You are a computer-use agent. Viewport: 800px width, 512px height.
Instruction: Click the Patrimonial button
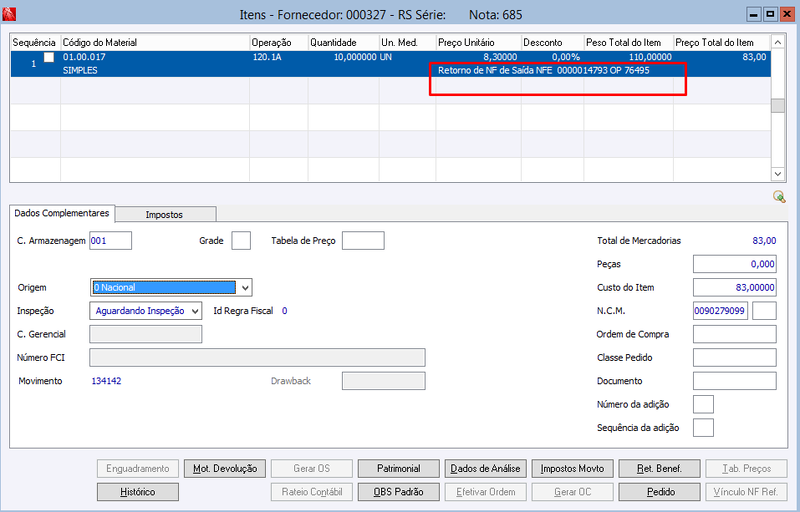(x=398, y=469)
